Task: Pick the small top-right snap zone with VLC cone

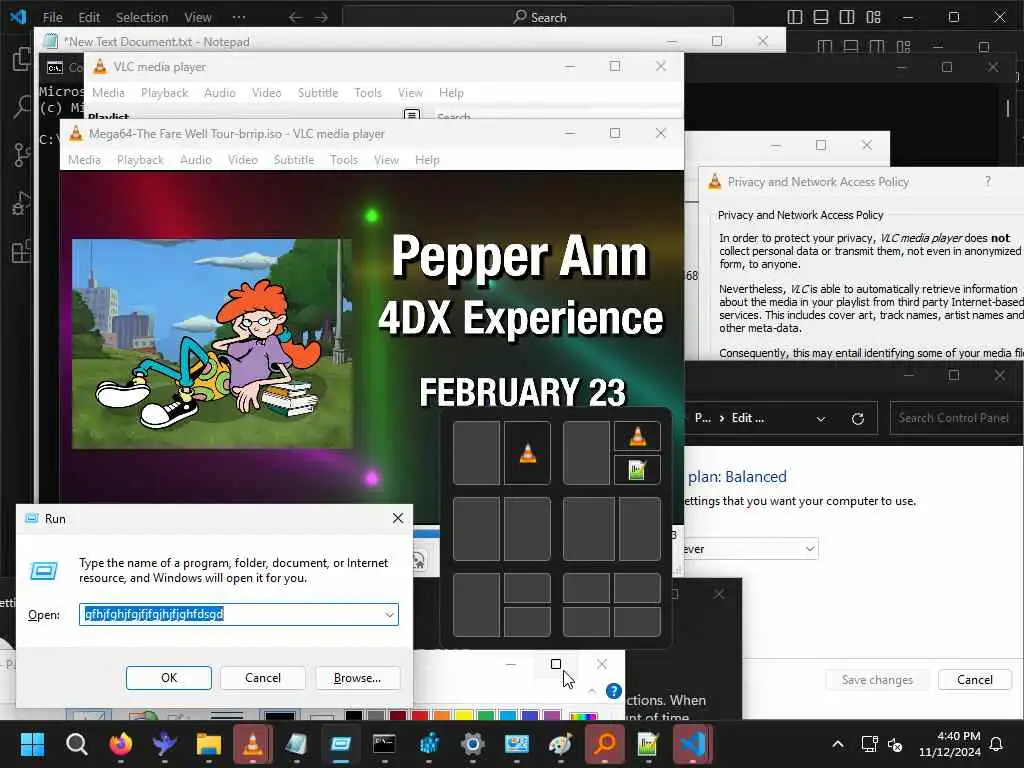Action: [x=637, y=436]
